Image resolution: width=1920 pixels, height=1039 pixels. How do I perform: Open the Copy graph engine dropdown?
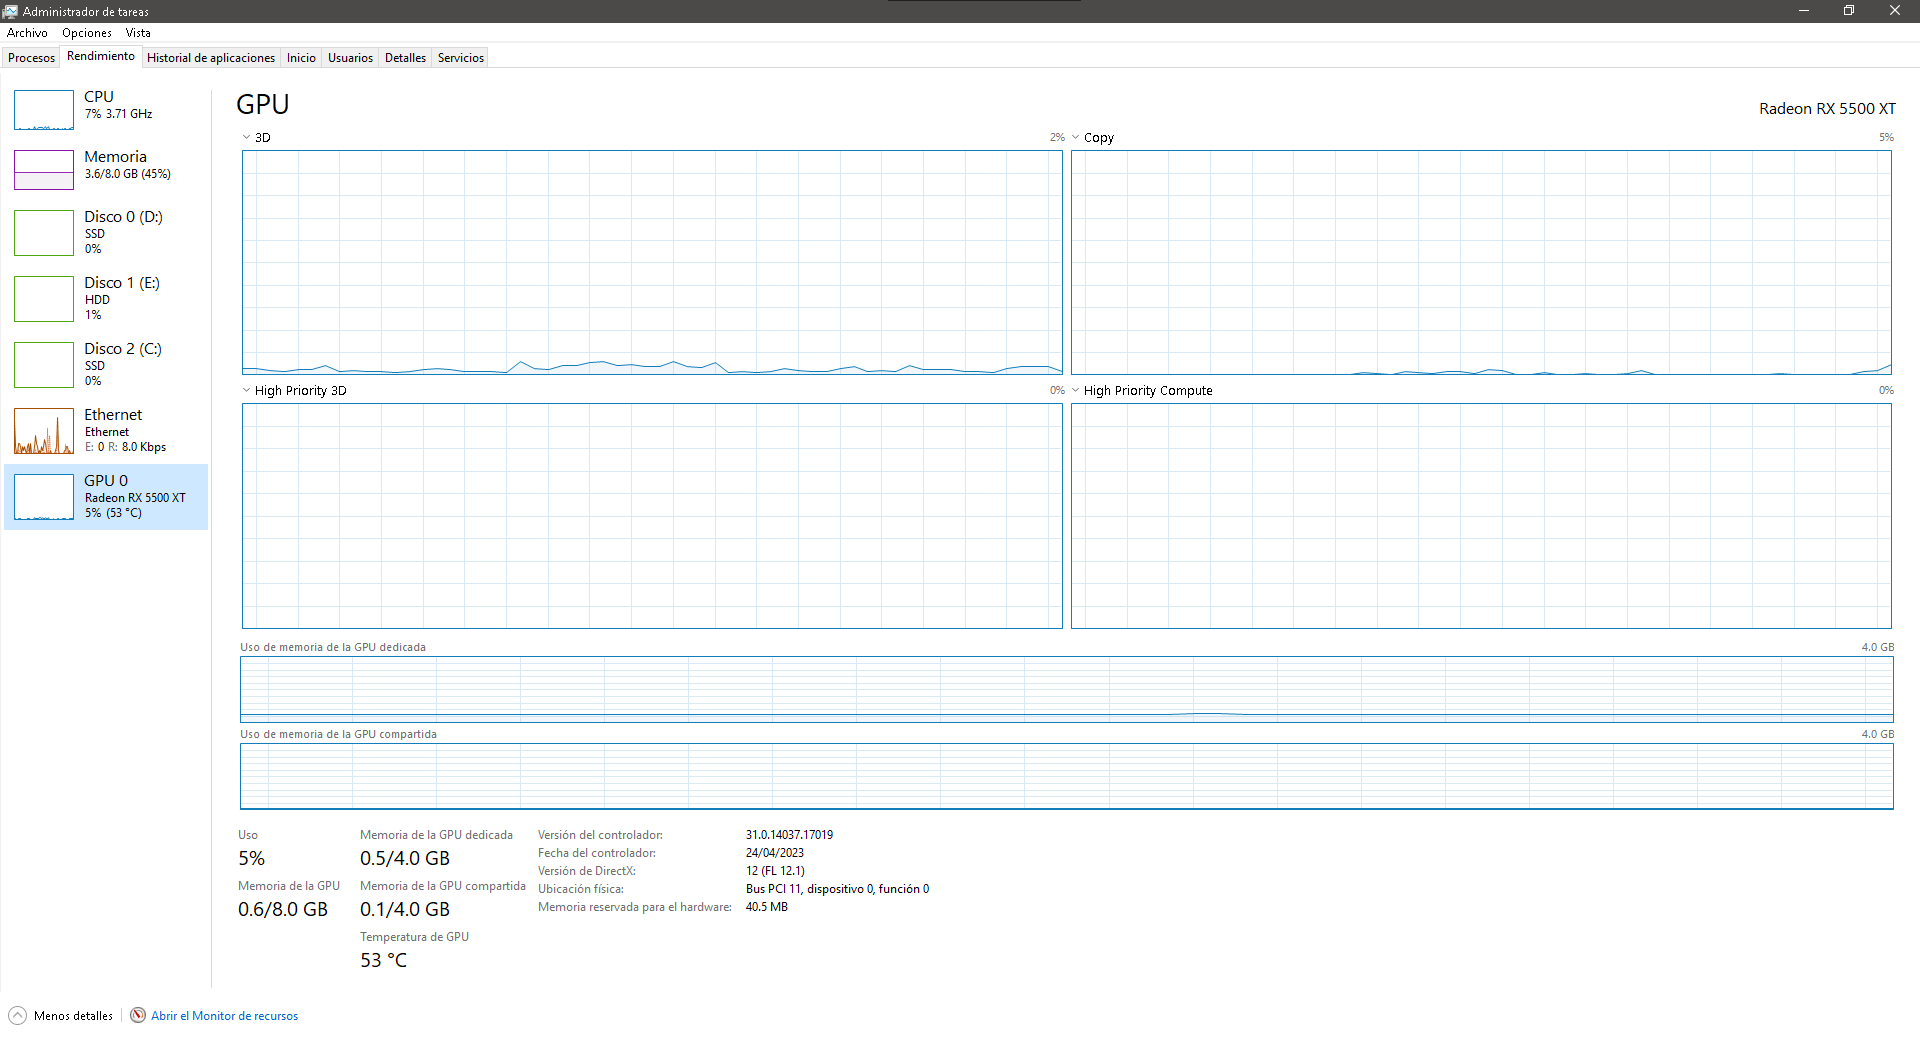tap(1076, 138)
